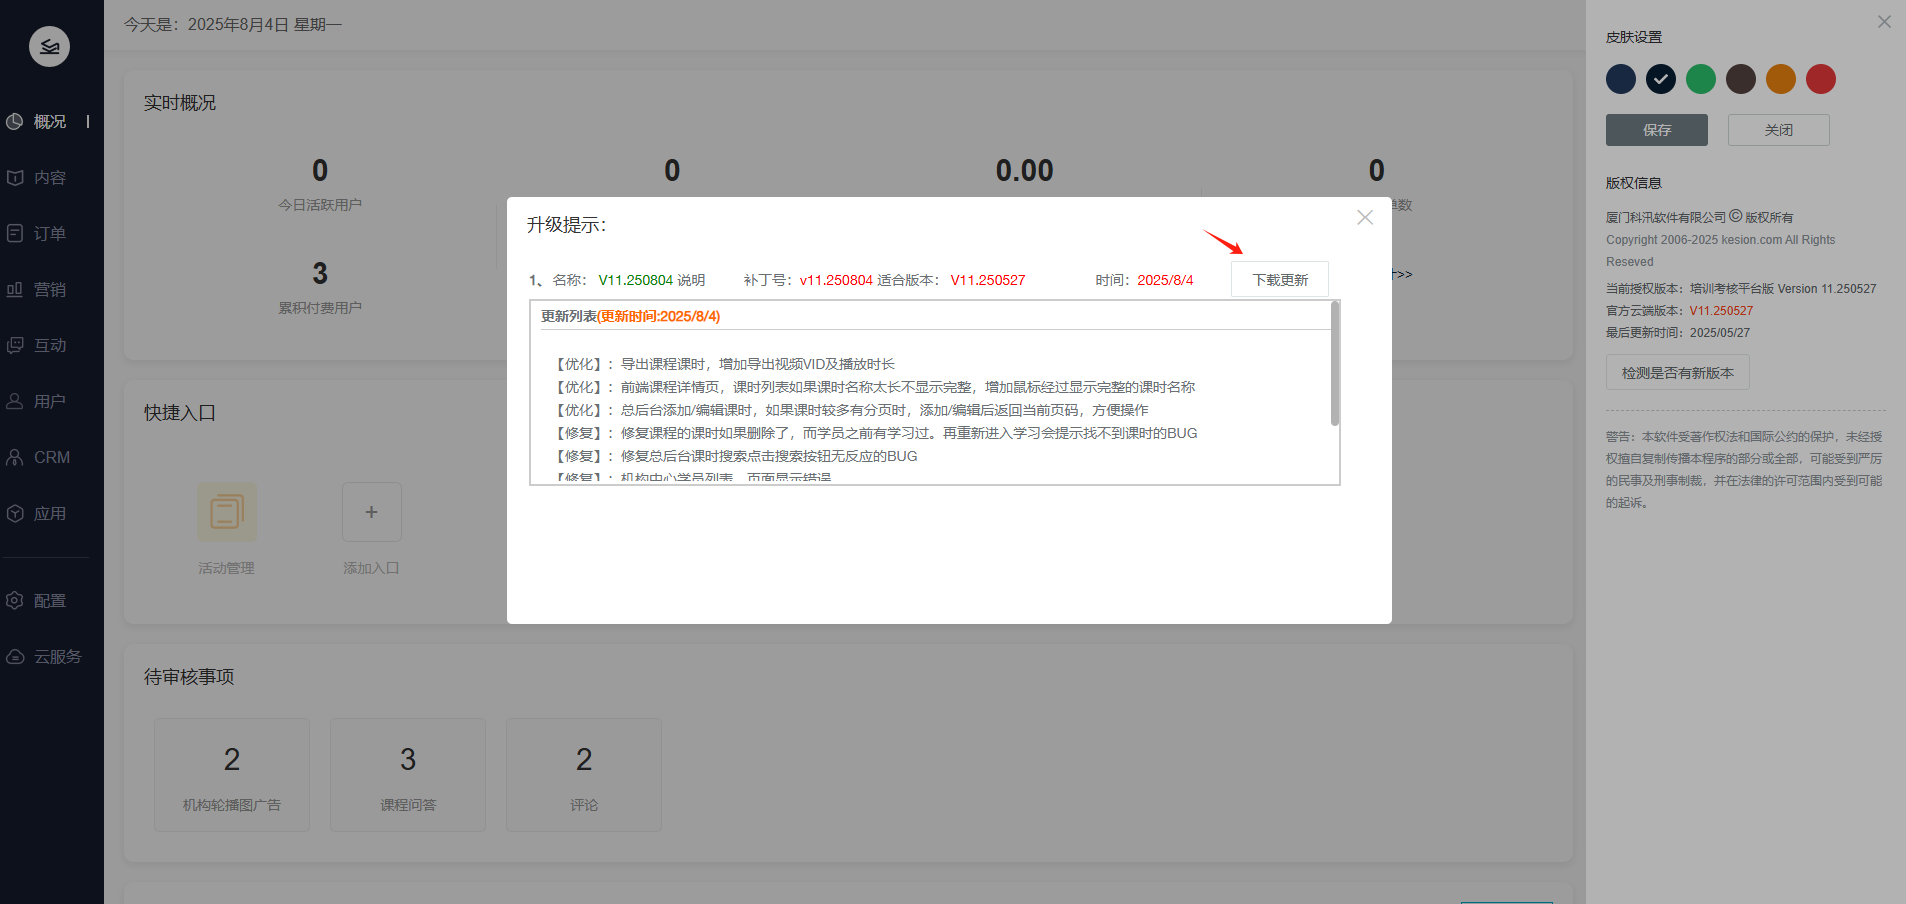
Task: Open the 用户 users section
Action: (x=49, y=402)
